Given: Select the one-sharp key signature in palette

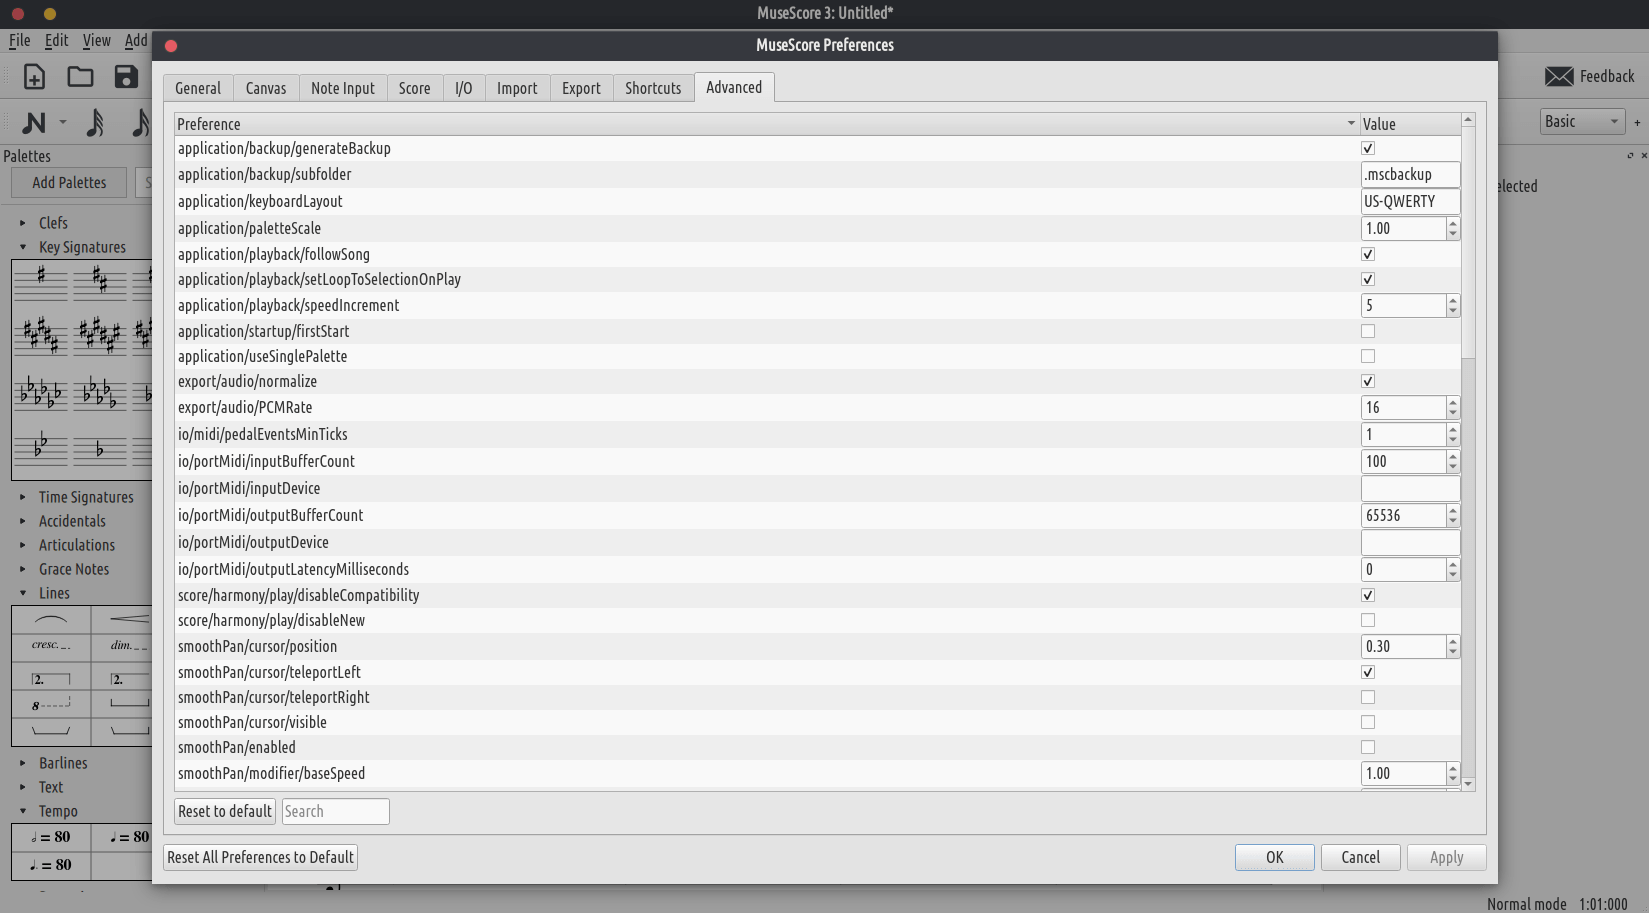Looking at the screenshot, I should click(41, 281).
